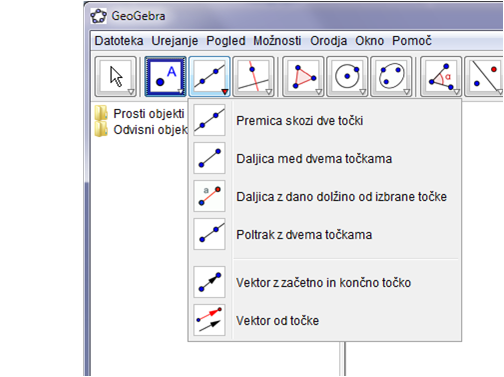The image size is (504, 377).
Task: Click icon for Daljica med dvema točkama
Action: [209, 158]
